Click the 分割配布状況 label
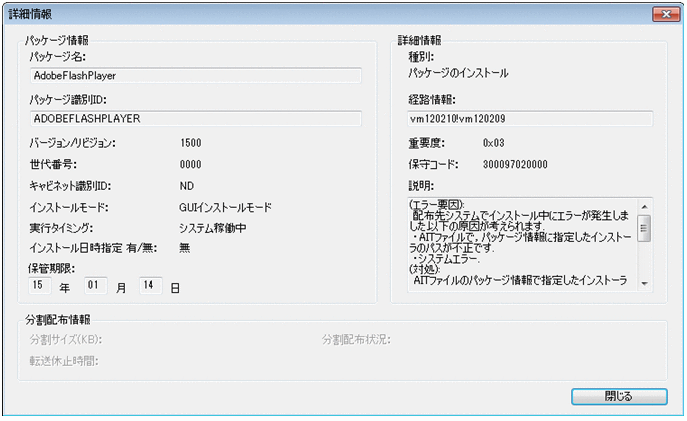 coord(356,340)
